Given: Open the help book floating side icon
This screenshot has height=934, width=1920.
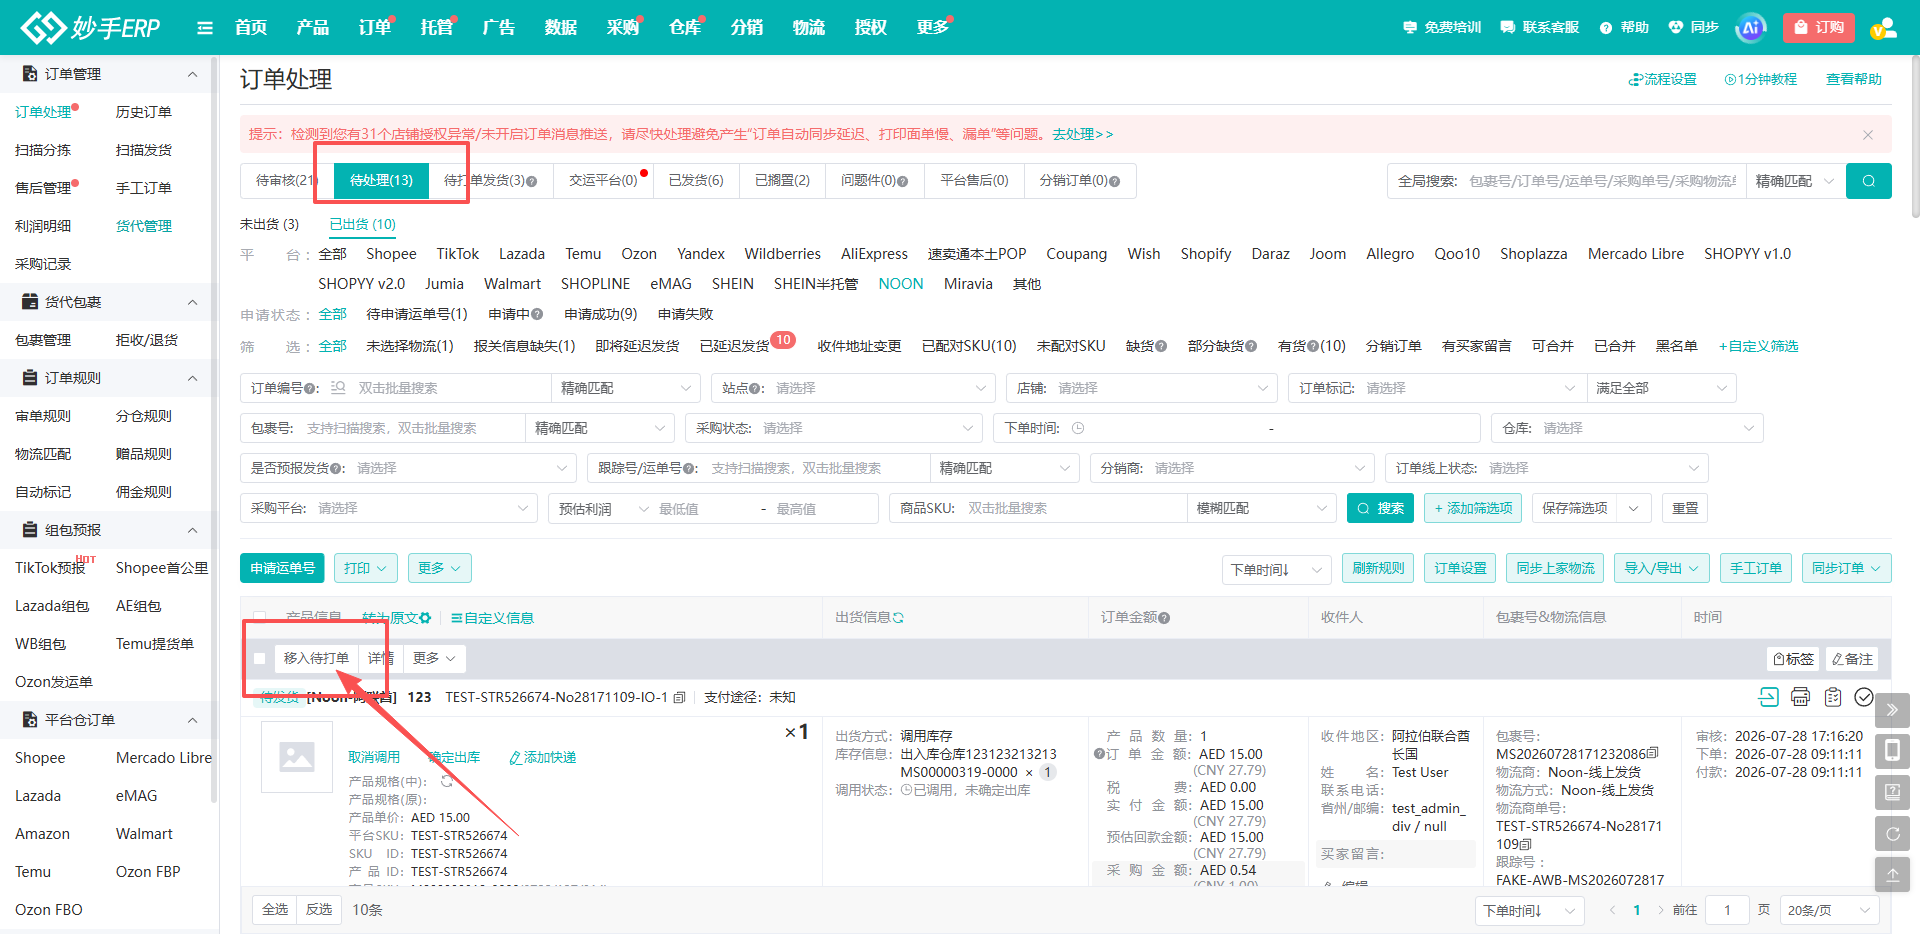Looking at the screenshot, I should click(1892, 792).
